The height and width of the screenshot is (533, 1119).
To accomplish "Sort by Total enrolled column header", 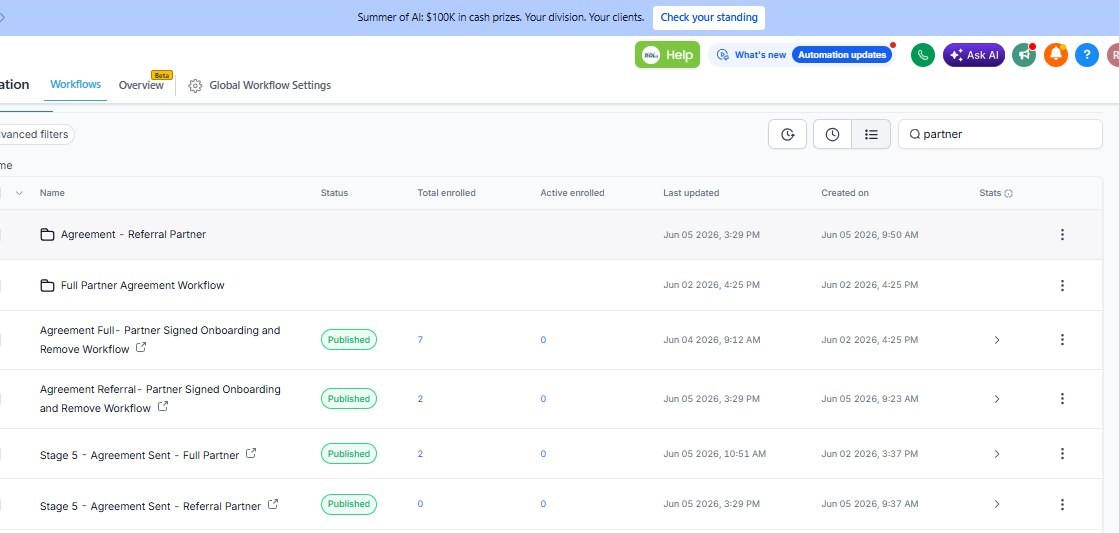I will pos(446,193).
